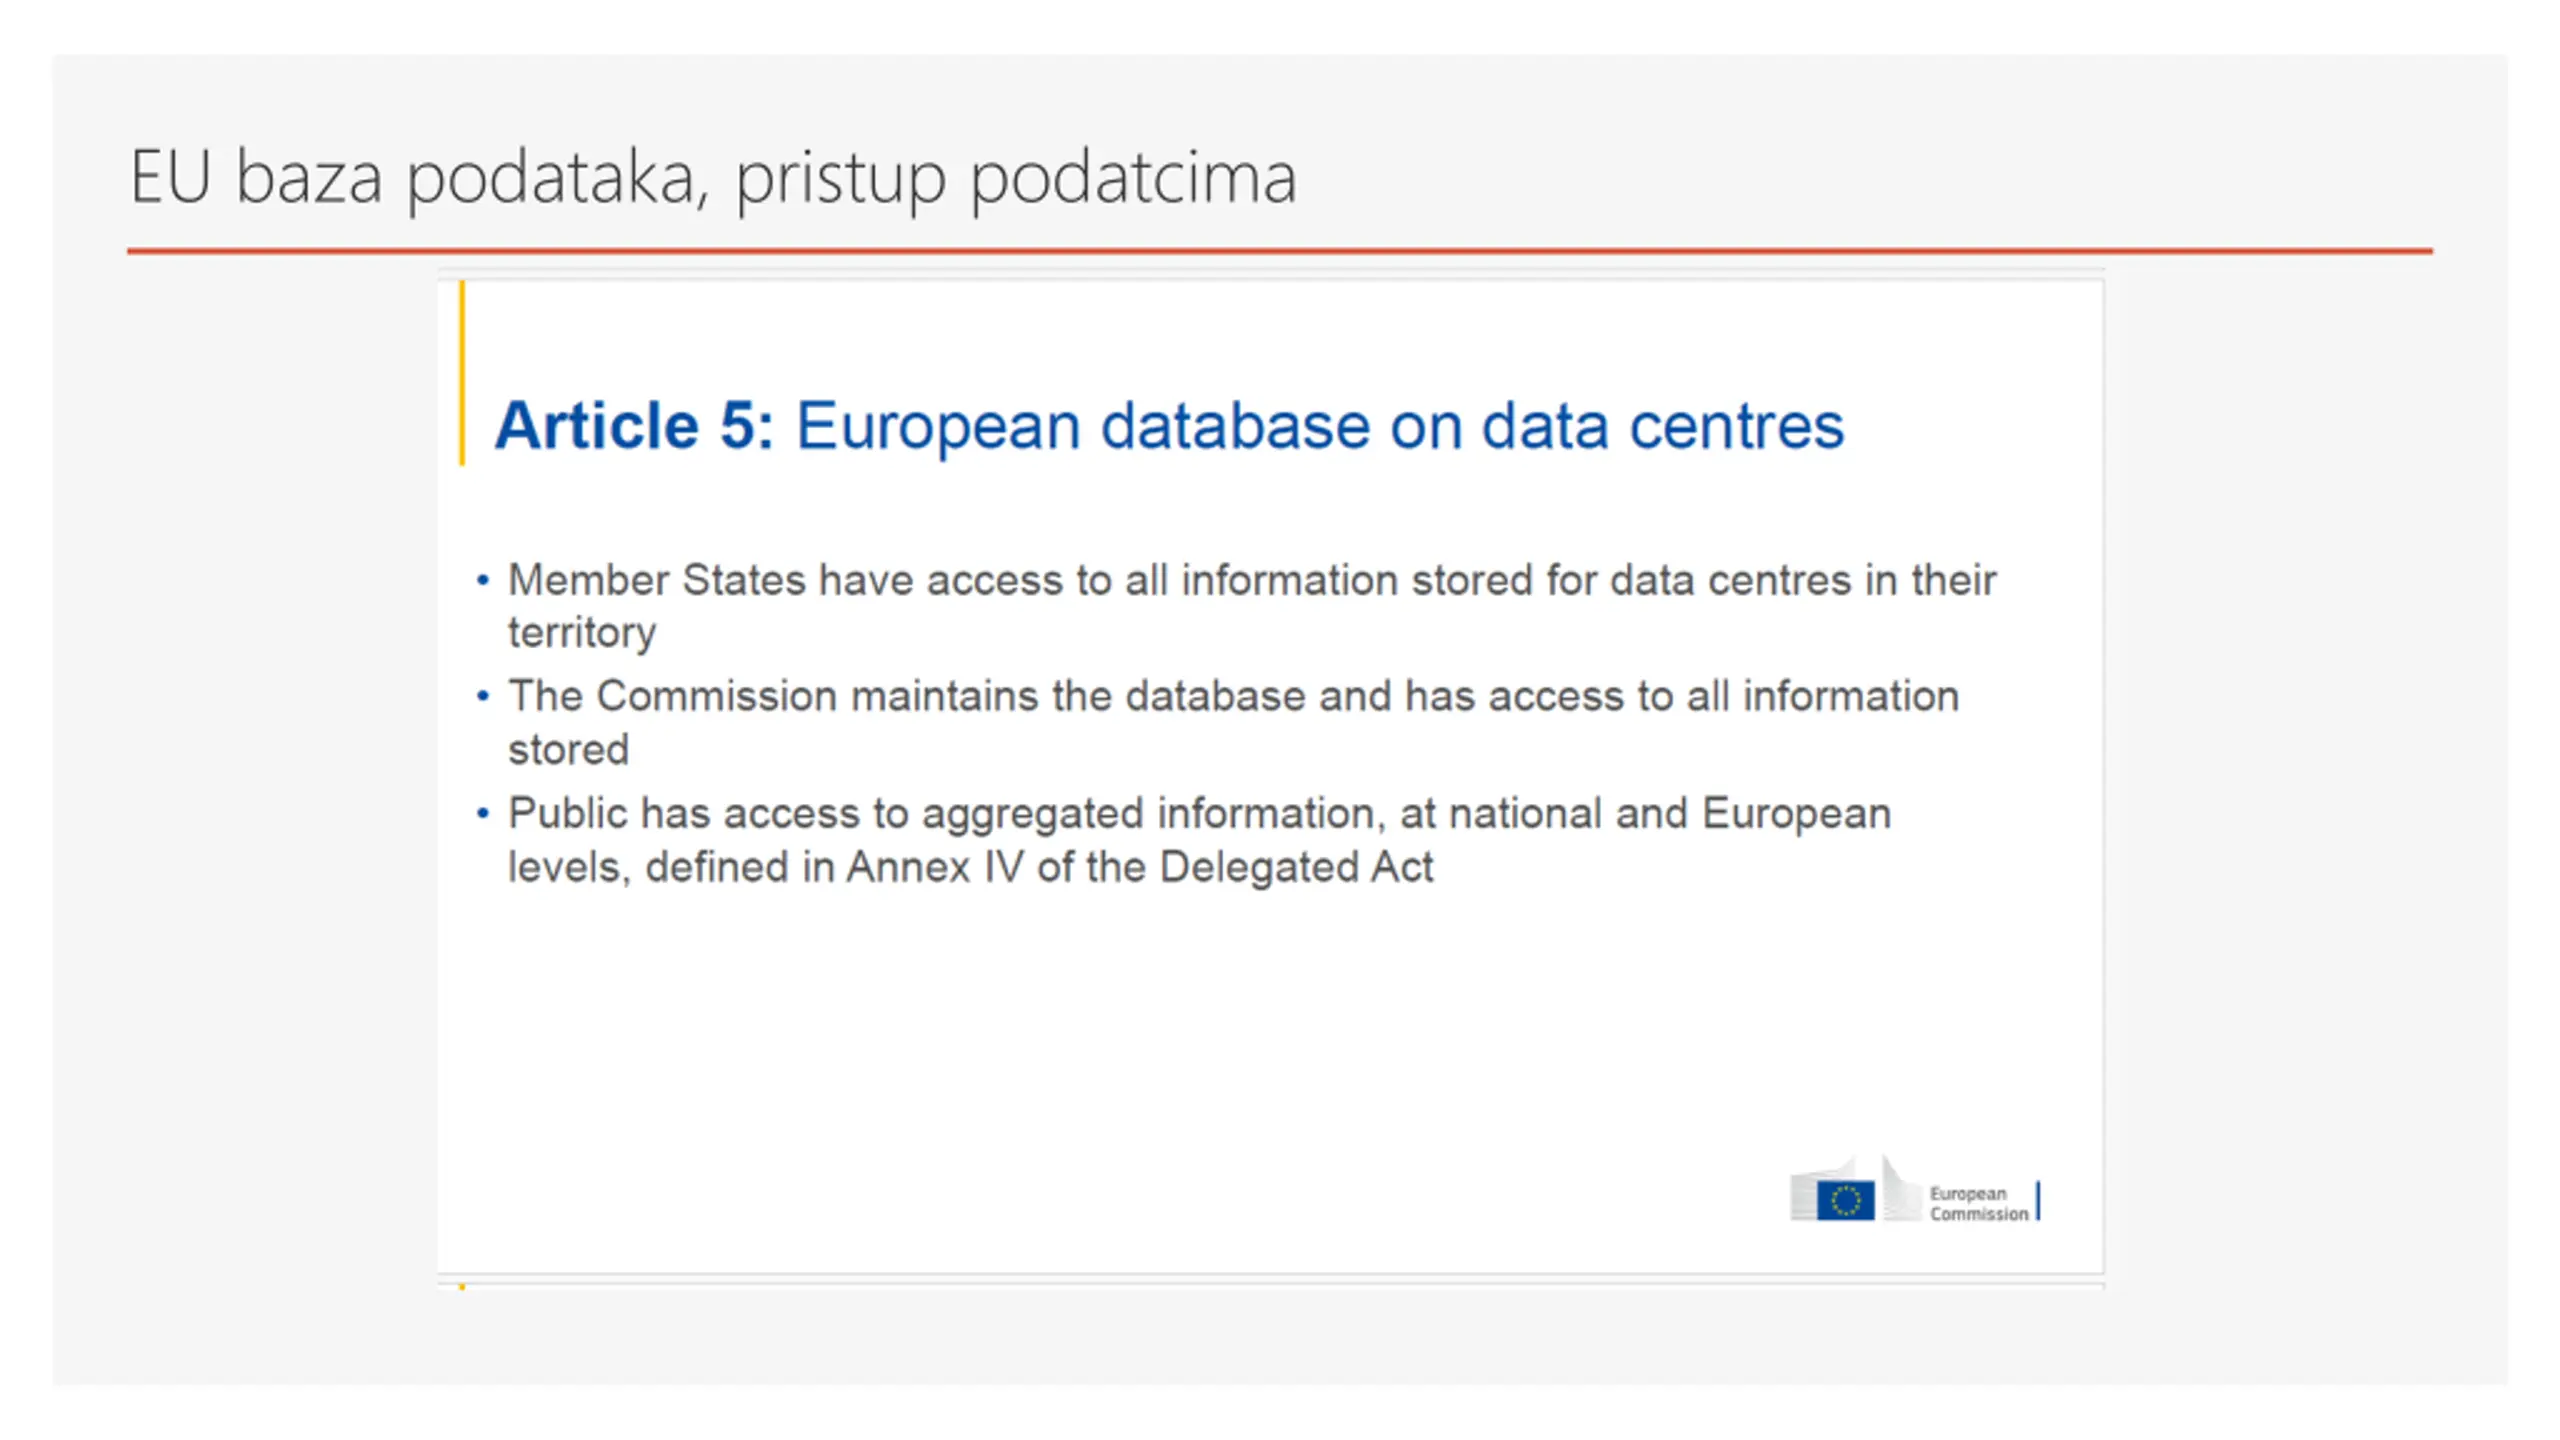2560x1440 pixels.
Task: Click the yellow vertical accent bar
Action: tap(462, 373)
